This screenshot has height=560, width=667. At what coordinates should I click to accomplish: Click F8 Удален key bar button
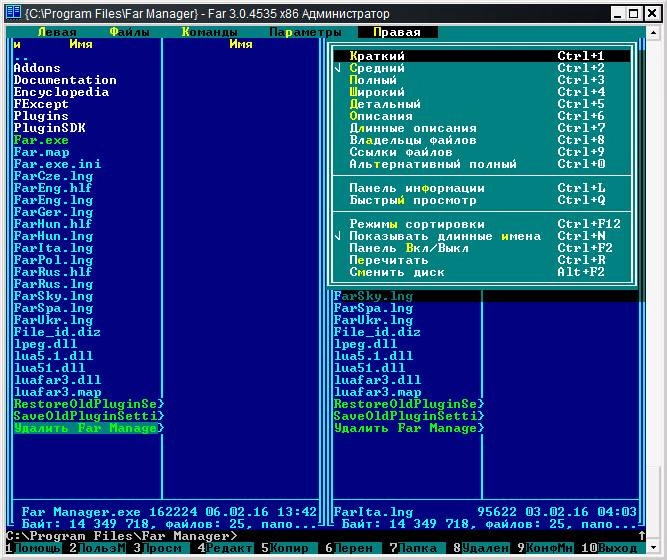pyautogui.click(x=481, y=548)
